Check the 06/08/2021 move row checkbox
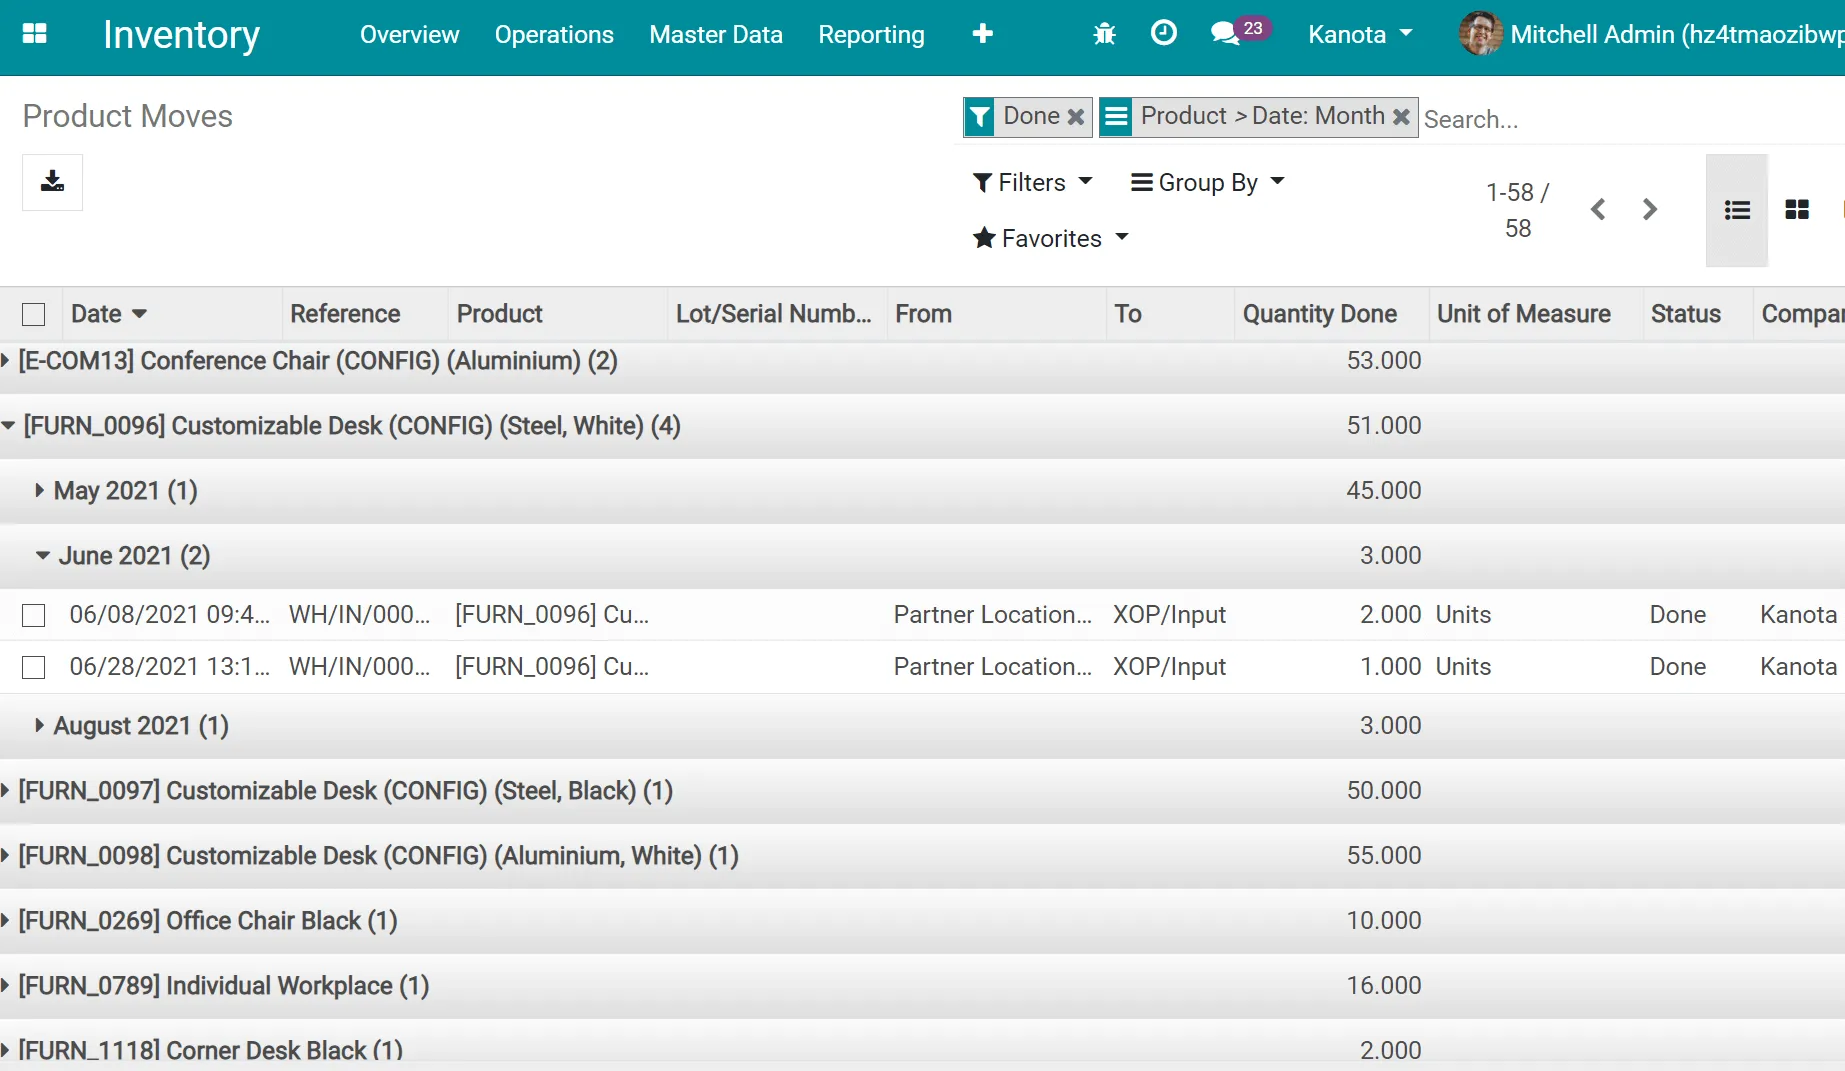Viewport: 1845px width, 1071px height. [33, 615]
